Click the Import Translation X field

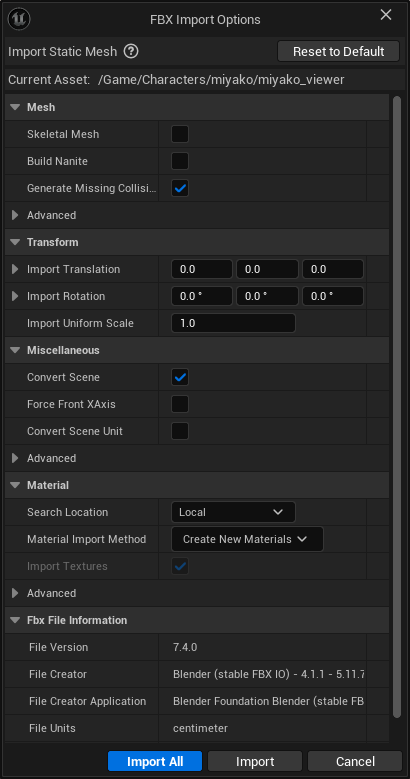(202, 269)
